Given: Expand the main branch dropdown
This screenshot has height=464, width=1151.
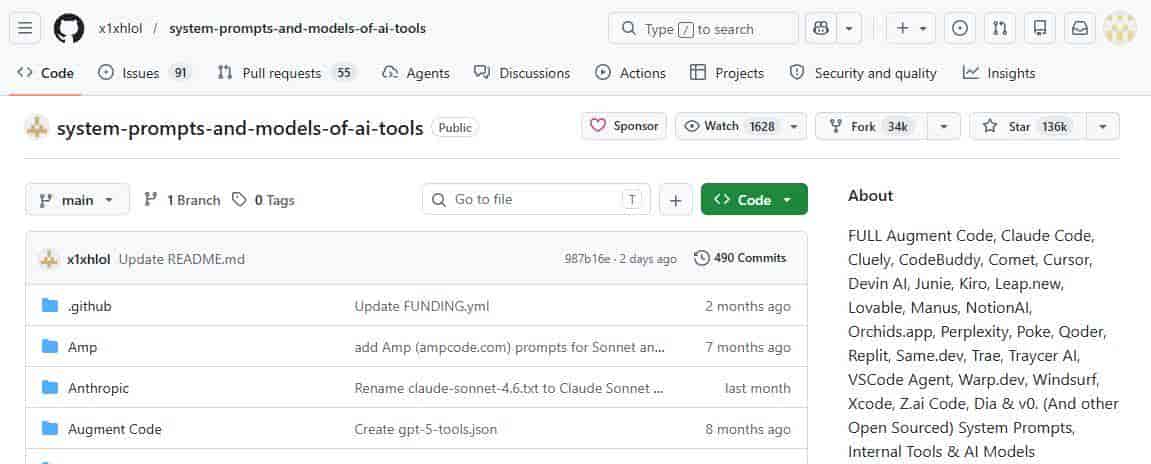Looking at the screenshot, I should 77,200.
